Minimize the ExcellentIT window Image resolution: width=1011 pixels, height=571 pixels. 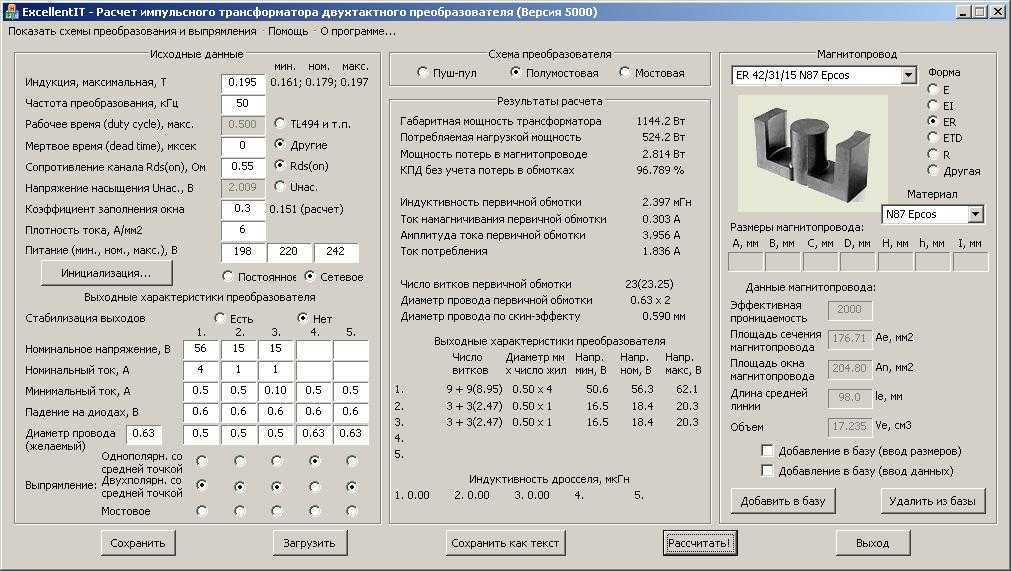click(x=963, y=12)
